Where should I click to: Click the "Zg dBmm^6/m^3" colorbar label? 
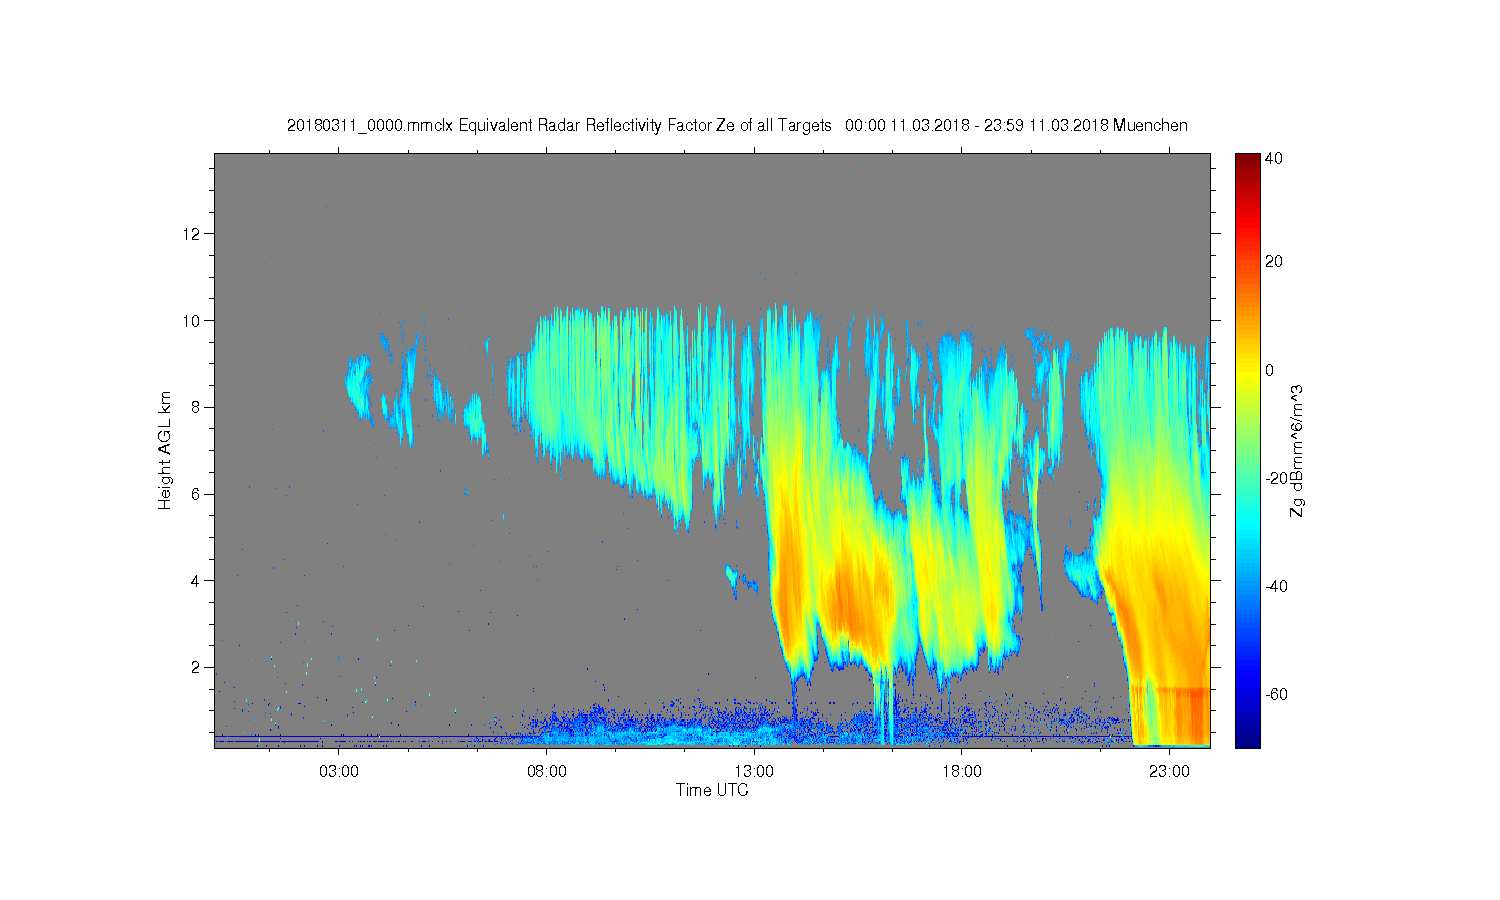click(1297, 450)
